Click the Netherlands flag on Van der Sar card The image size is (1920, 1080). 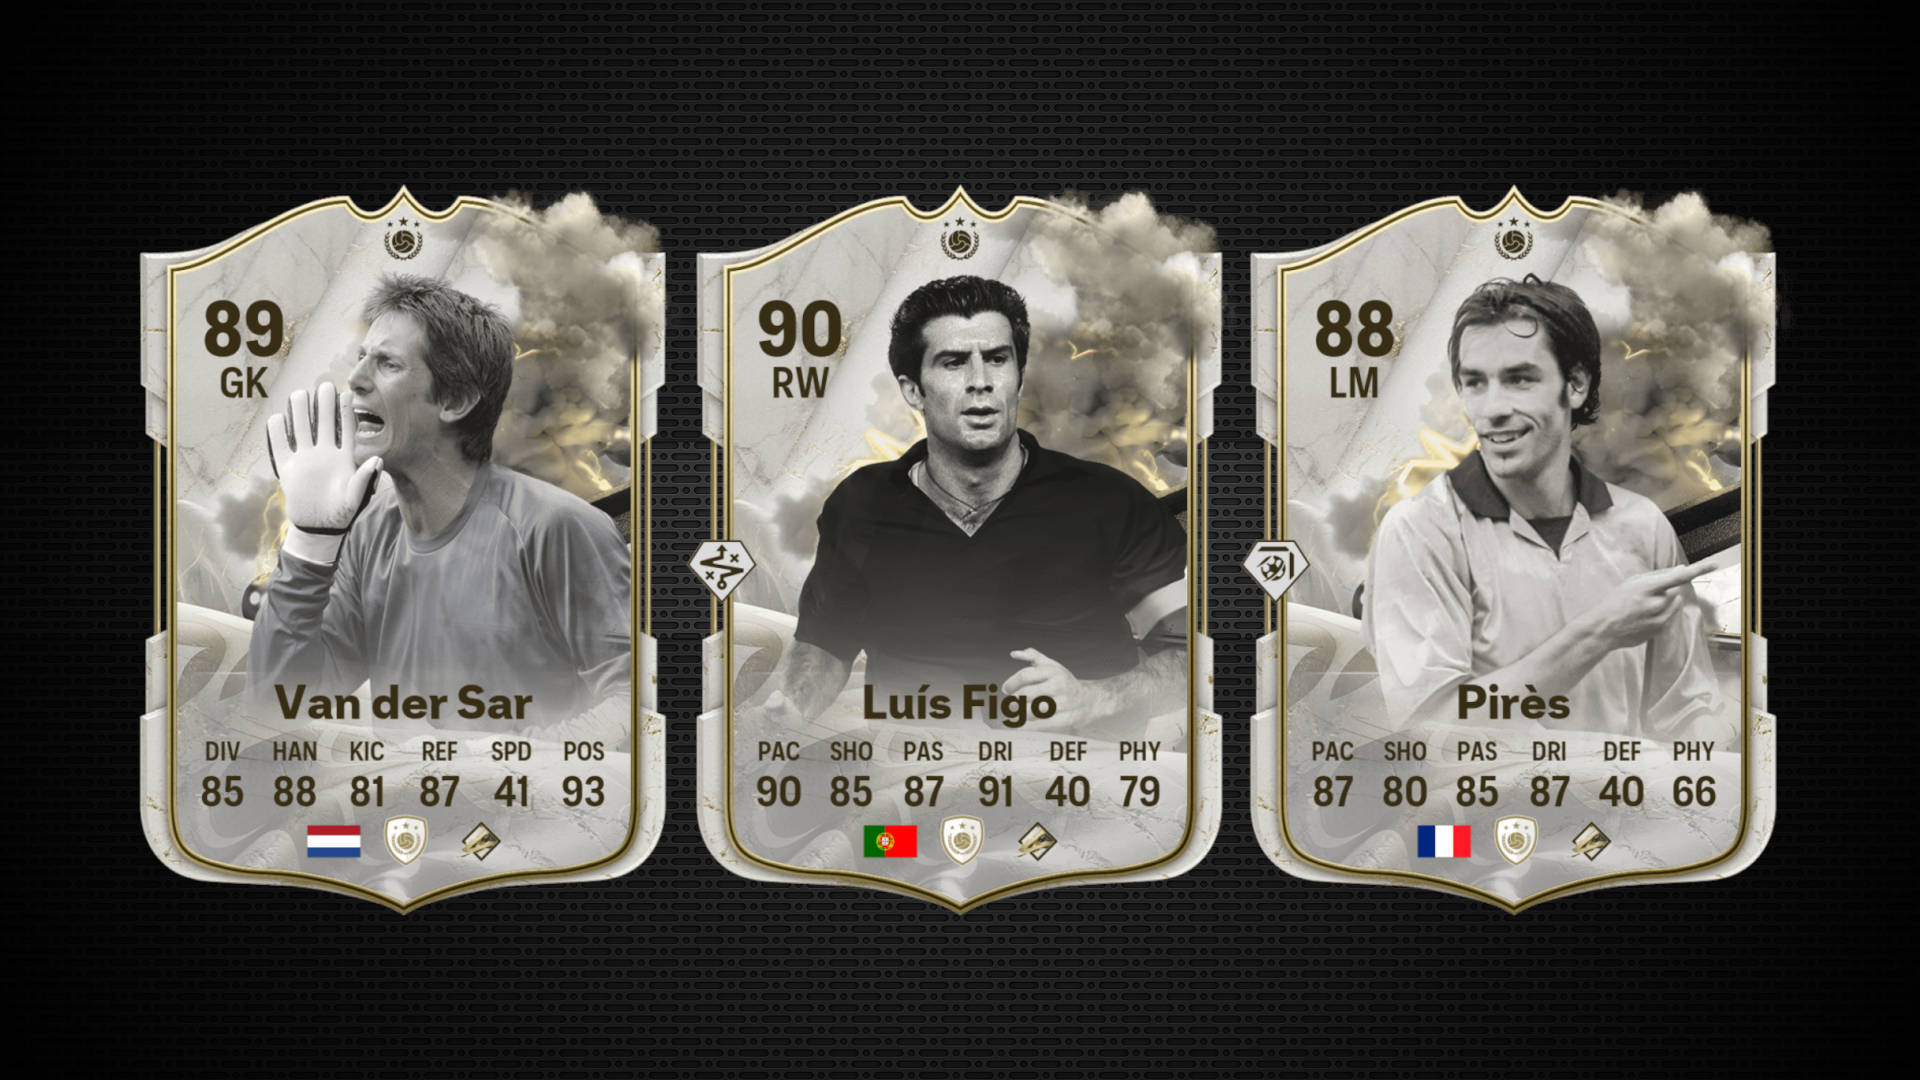[x=333, y=841]
